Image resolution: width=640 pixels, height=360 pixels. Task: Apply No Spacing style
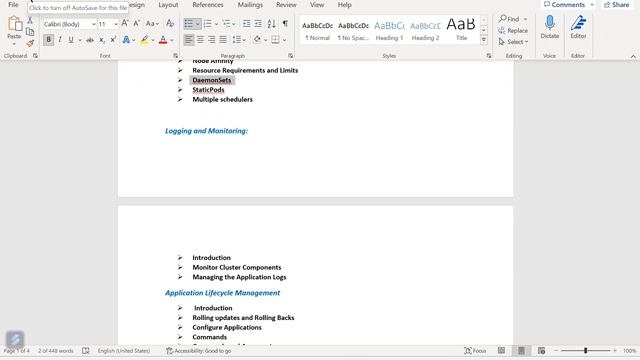353,30
